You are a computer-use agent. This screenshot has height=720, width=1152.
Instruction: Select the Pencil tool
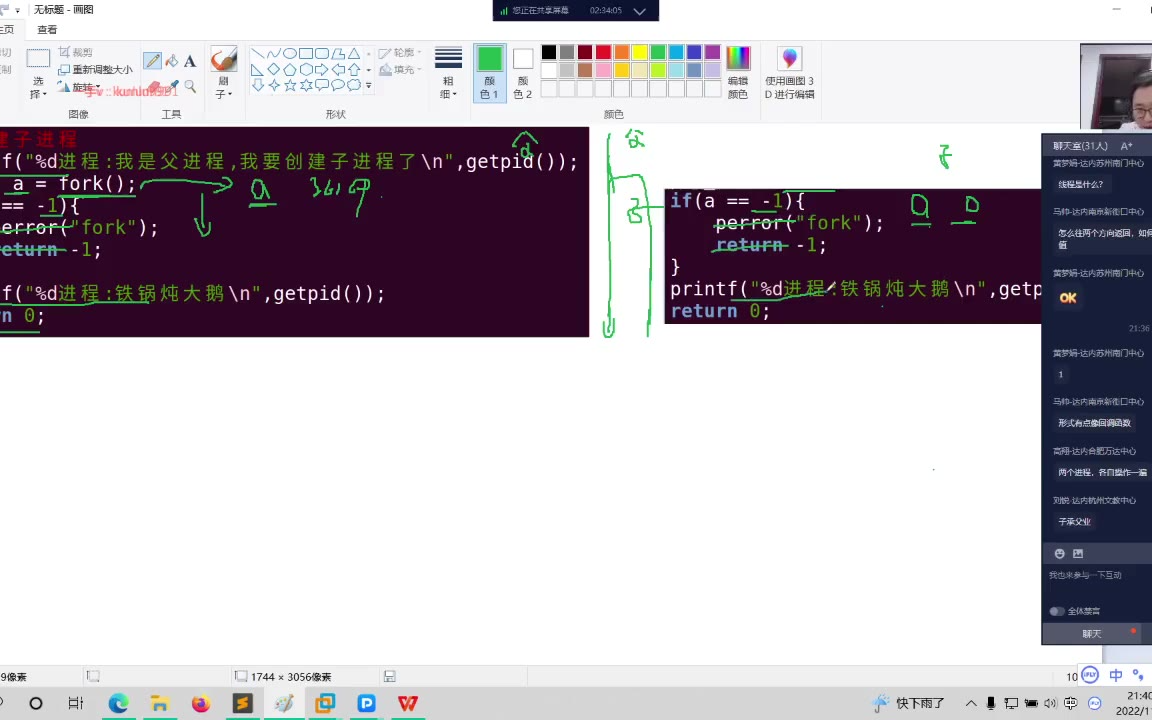[x=152, y=61]
